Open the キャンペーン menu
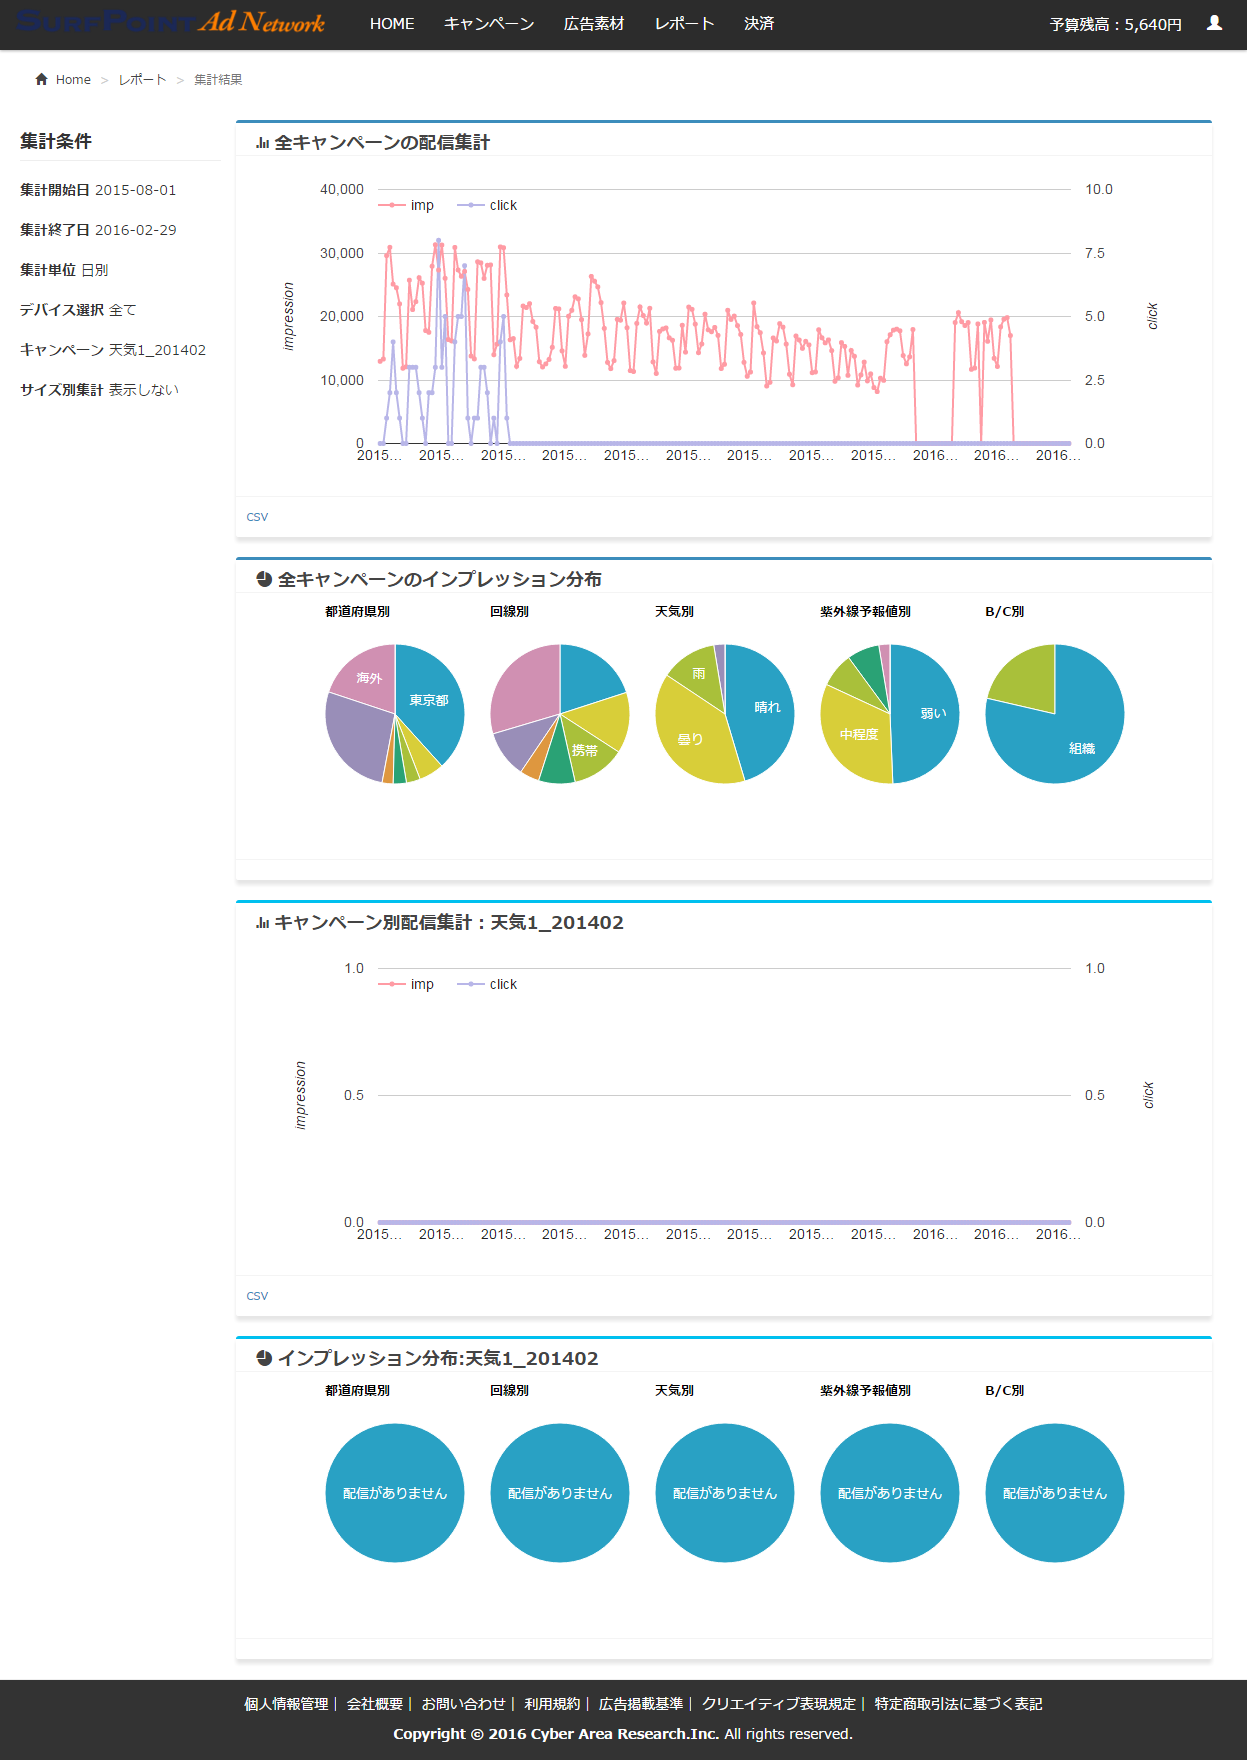Viewport: 1247px width, 1760px height. coord(489,24)
